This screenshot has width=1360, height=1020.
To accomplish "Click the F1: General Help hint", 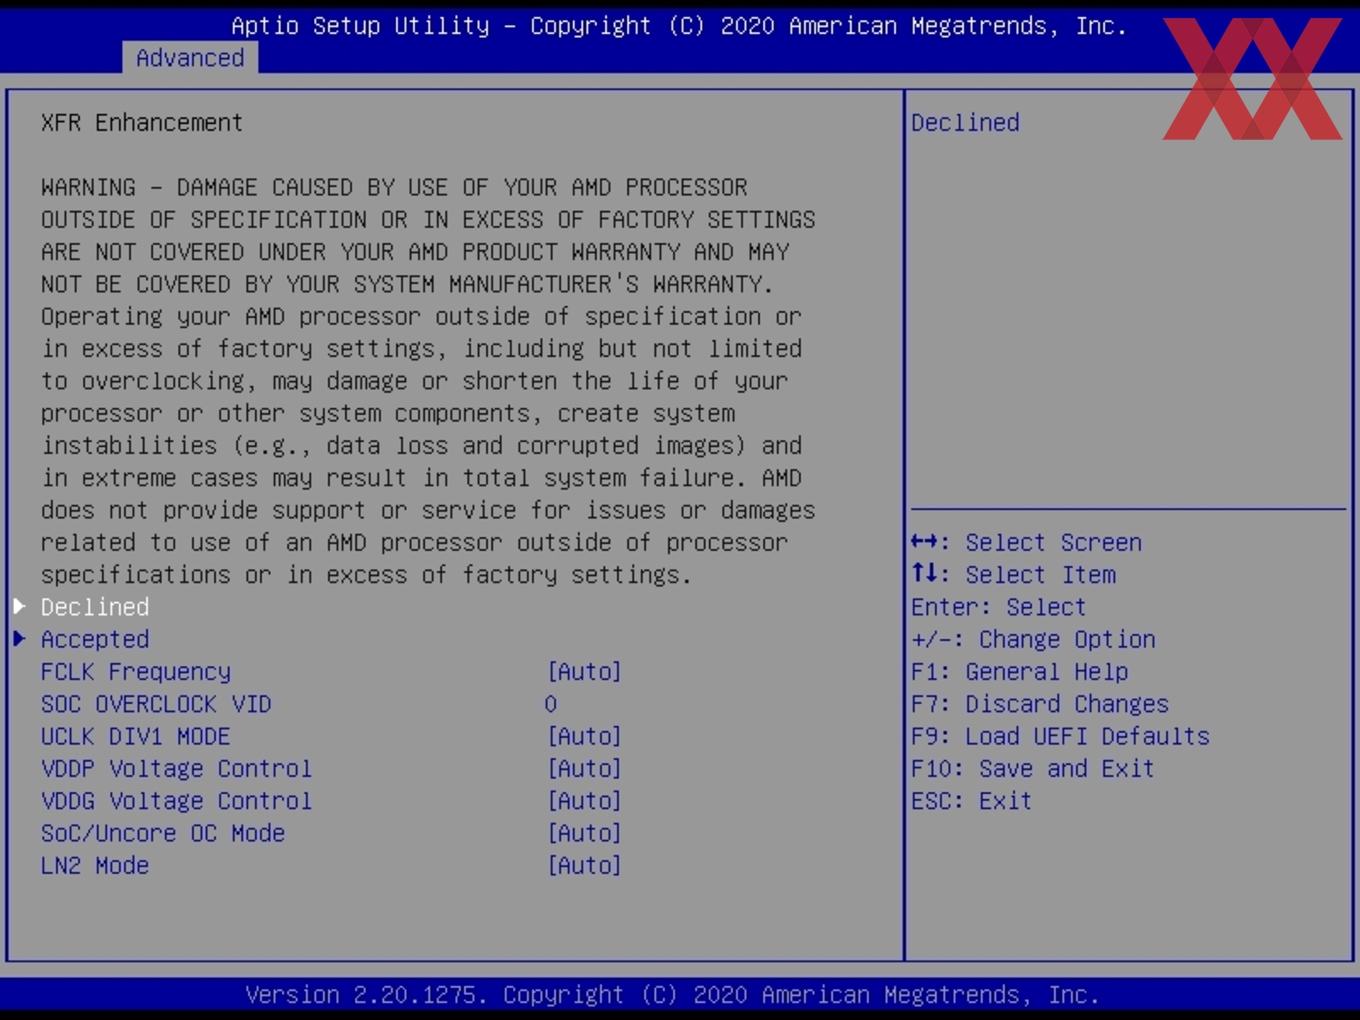I will click(1019, 671).
